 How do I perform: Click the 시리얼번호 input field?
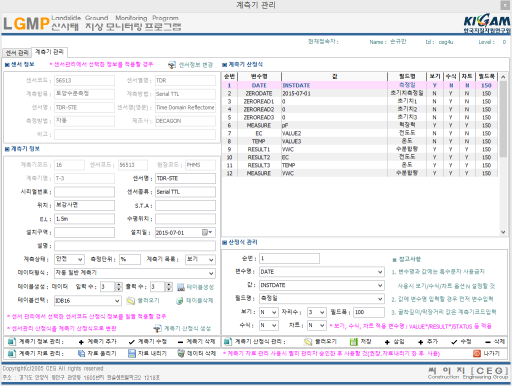pyautogui.click(x=84, y=192)
